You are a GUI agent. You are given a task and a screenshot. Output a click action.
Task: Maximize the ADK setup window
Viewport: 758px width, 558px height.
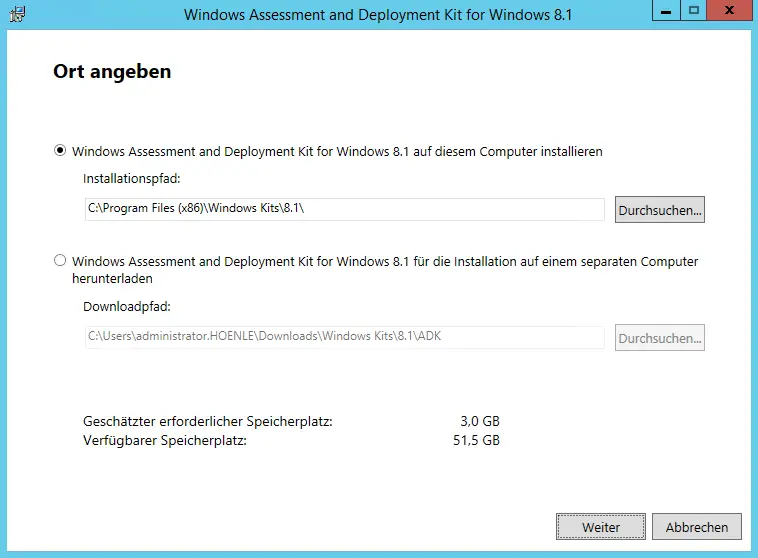click(694, 11)
